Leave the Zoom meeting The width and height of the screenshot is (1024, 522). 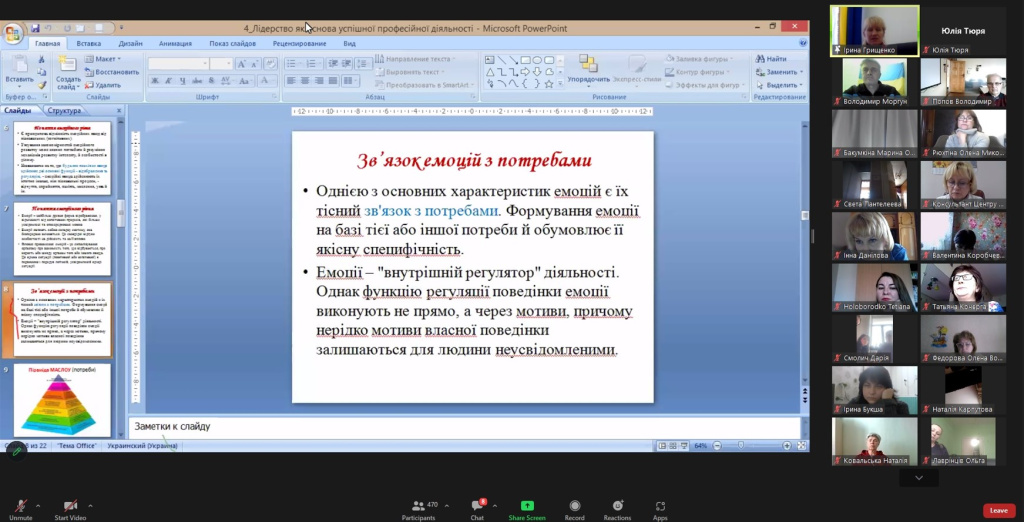pos(999,510)
